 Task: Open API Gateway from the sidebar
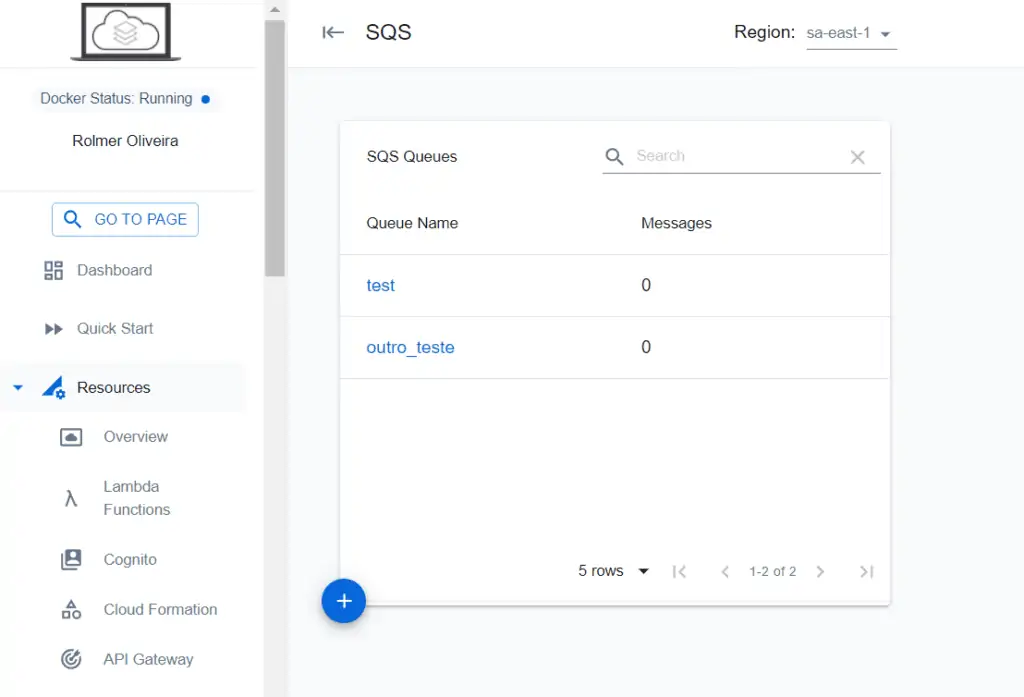(x=148, y=659)
